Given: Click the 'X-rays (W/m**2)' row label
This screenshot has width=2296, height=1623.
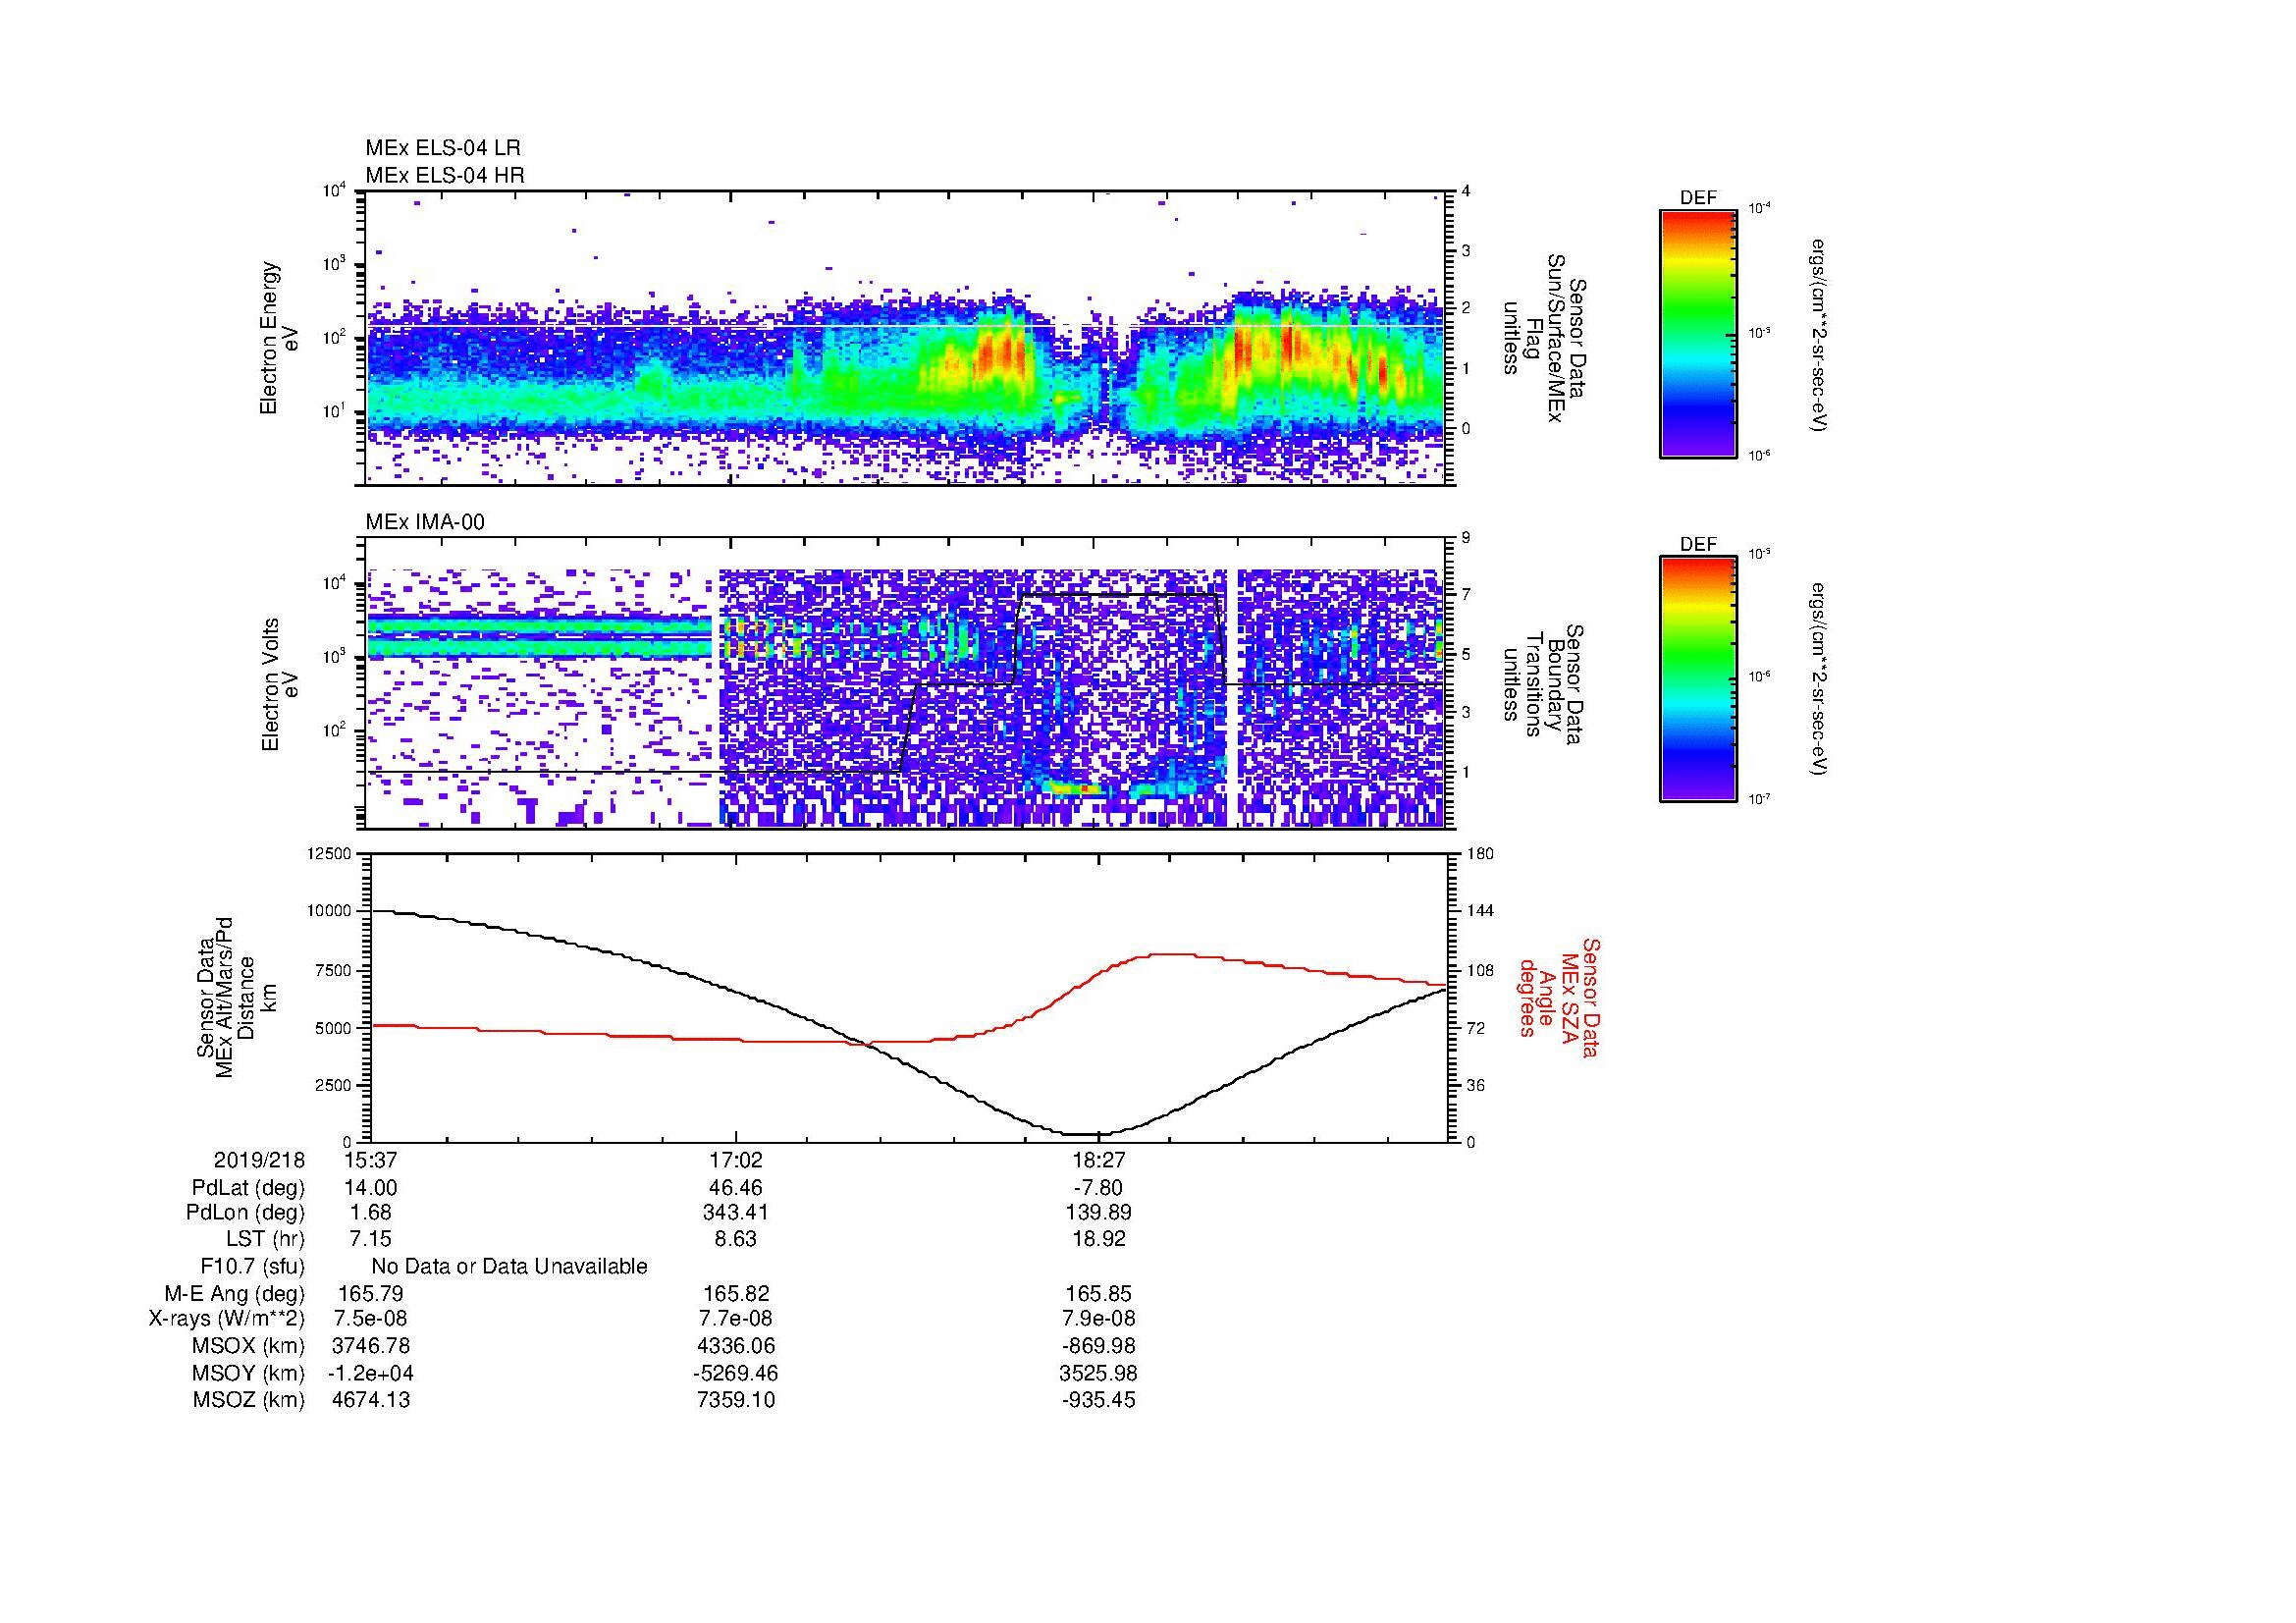Looking at the screenshot, I should [x=227, y=1319].
